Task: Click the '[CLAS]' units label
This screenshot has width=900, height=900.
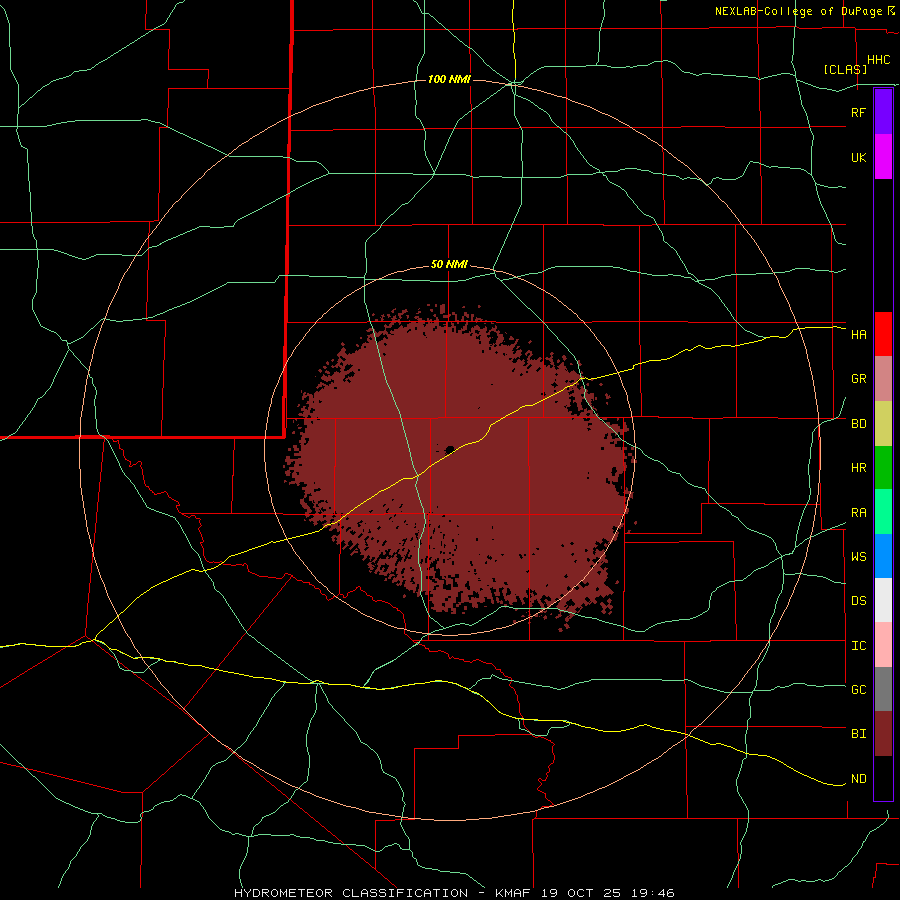Action: click(845, 69)
